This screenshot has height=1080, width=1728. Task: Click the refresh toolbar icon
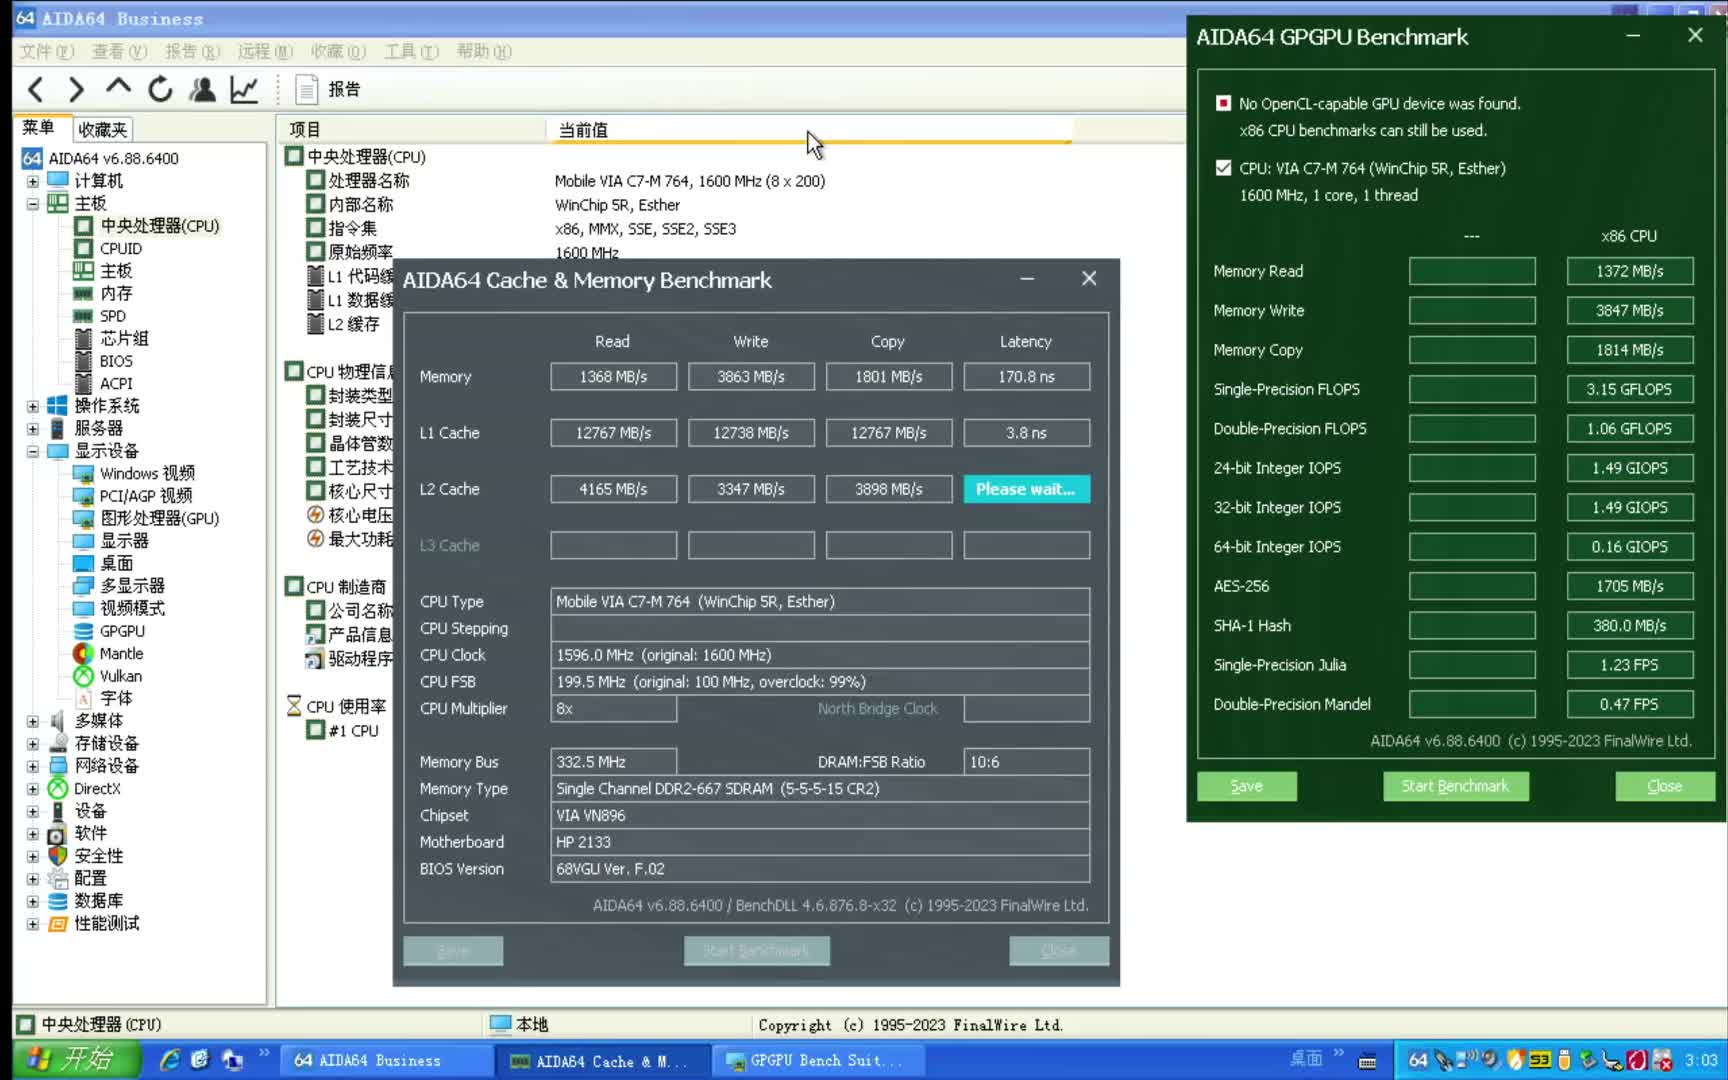tap(160, 89)
